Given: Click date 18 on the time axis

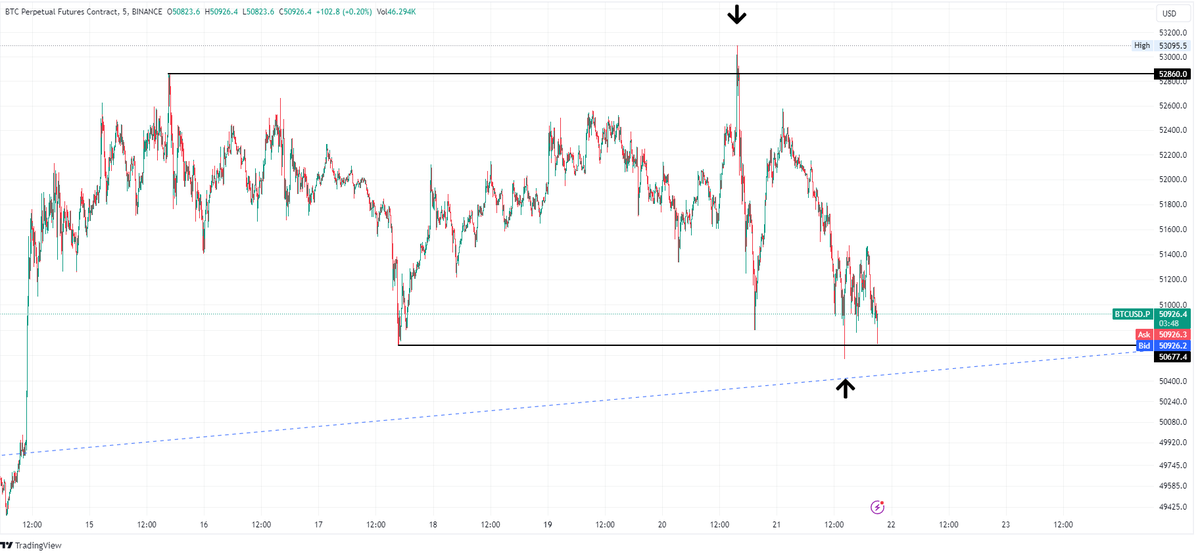Looking at the screenshot, I should 433,524.
